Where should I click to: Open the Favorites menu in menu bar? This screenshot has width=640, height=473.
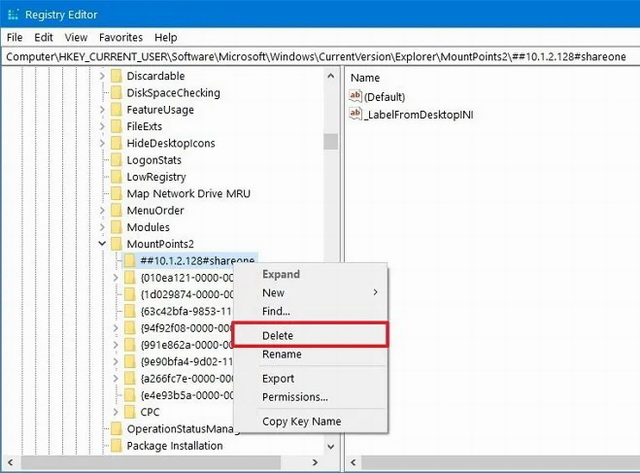[120, 37]
